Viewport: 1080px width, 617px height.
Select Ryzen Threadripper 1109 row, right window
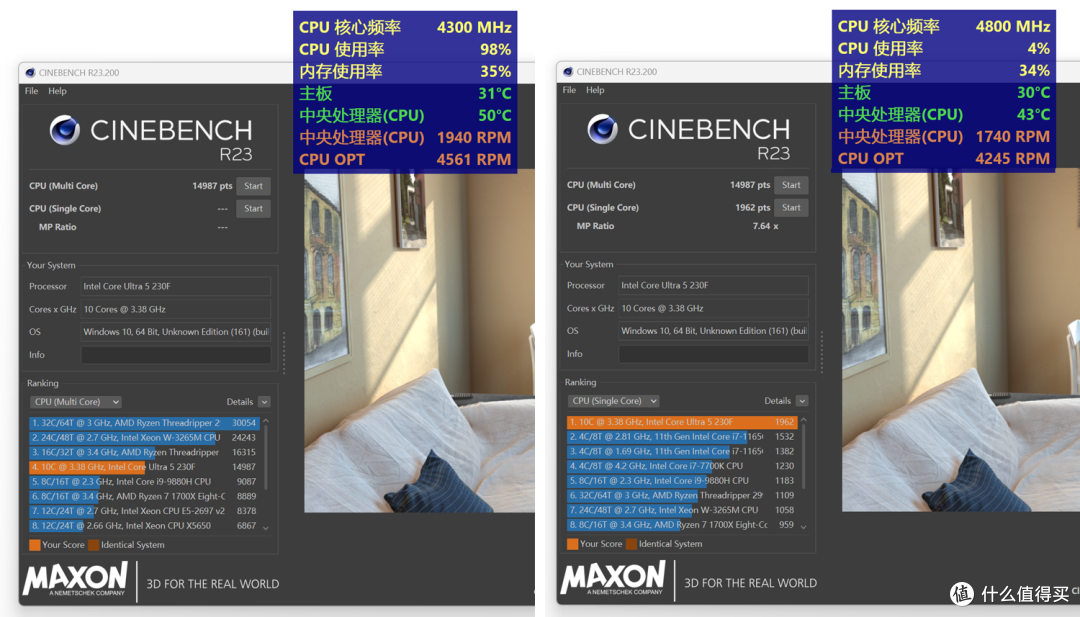pyautogui.click(x=682, y=495)
